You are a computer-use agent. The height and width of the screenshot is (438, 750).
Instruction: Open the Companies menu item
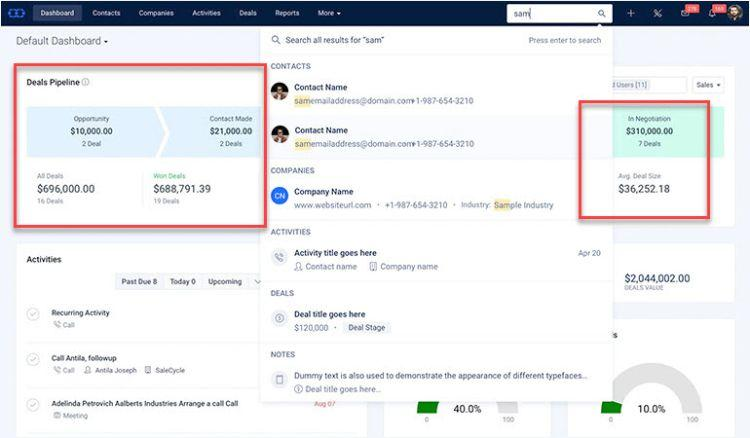156,13
